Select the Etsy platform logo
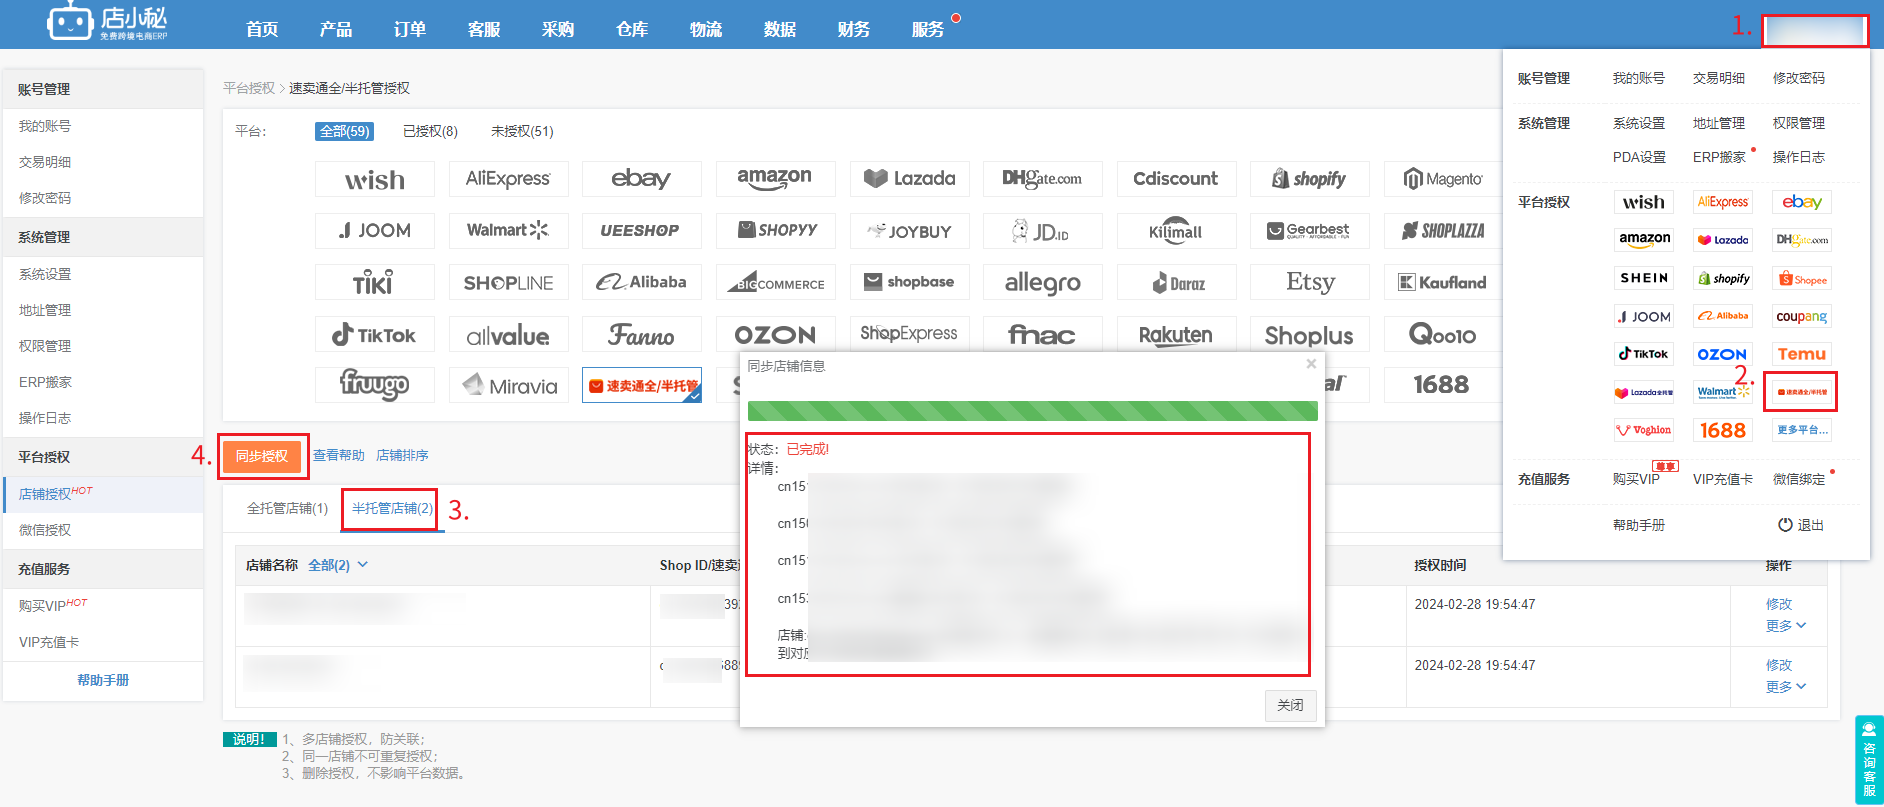This screenshot has height=807, width=1884. (x=1310, y=282)
